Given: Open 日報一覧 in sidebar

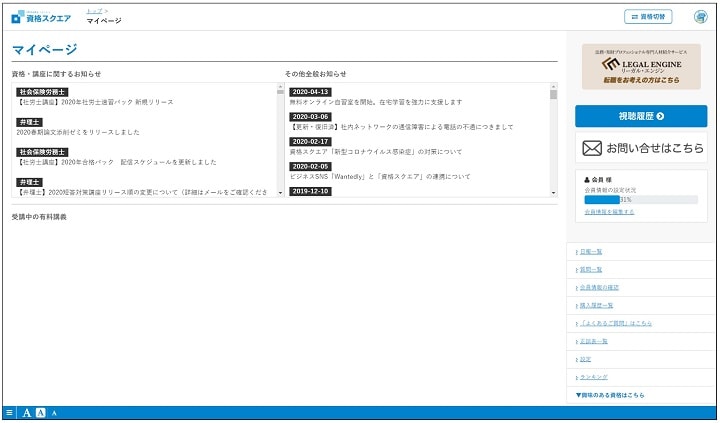Looking at the screenshot, I should (x=591, y=252).
